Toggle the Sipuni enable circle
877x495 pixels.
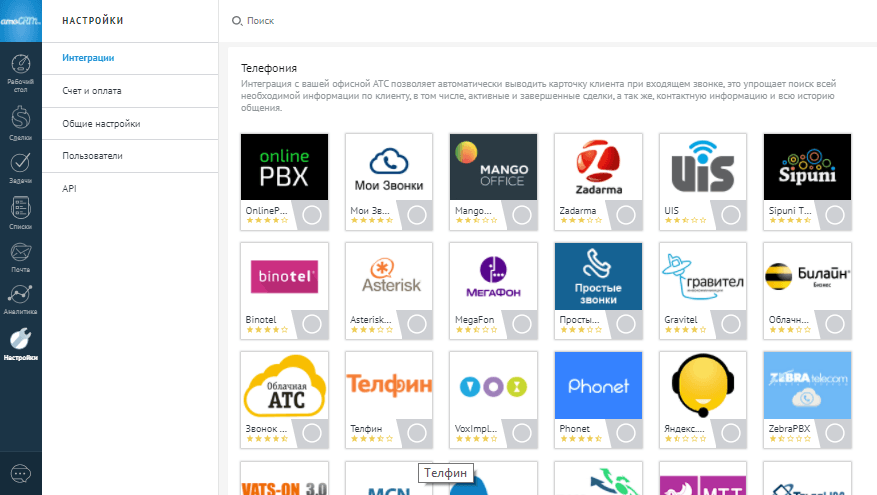(835, 215)
